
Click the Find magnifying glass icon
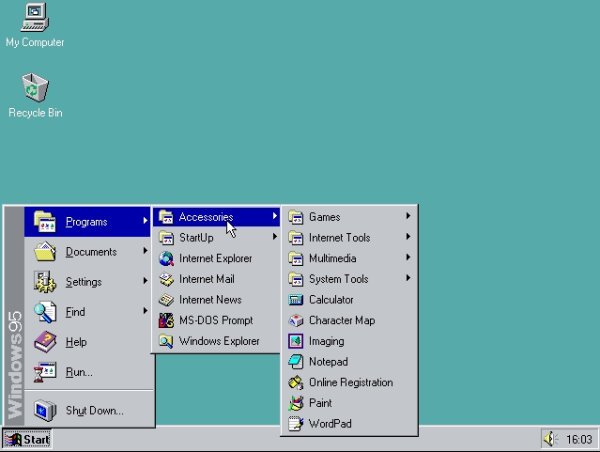[45, 312]
